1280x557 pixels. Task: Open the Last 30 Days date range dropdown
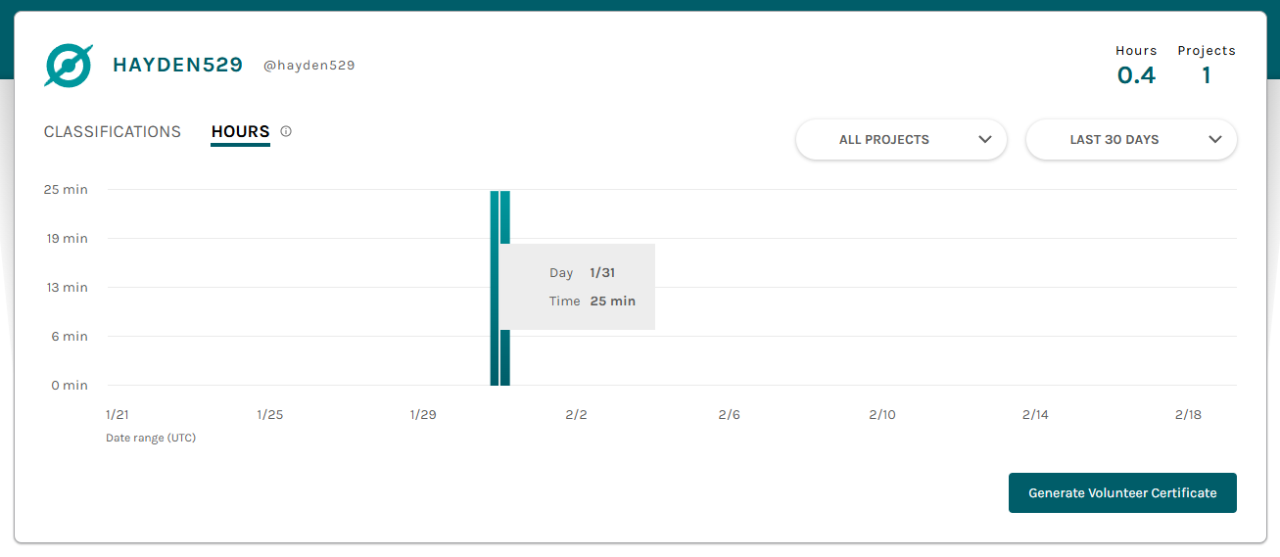(x=1130, y=140)
